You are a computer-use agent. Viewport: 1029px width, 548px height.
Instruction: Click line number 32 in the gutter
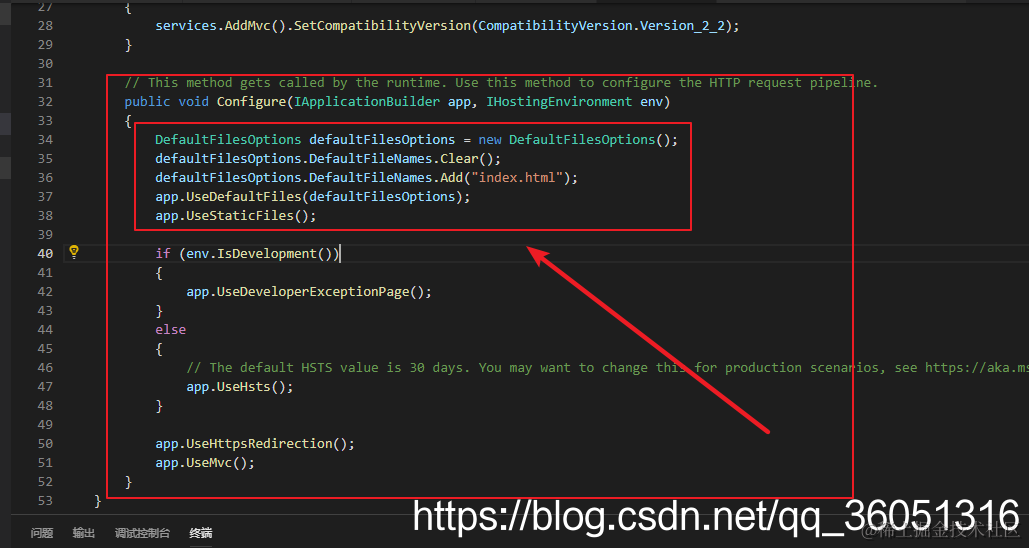(x=45, y=102)
